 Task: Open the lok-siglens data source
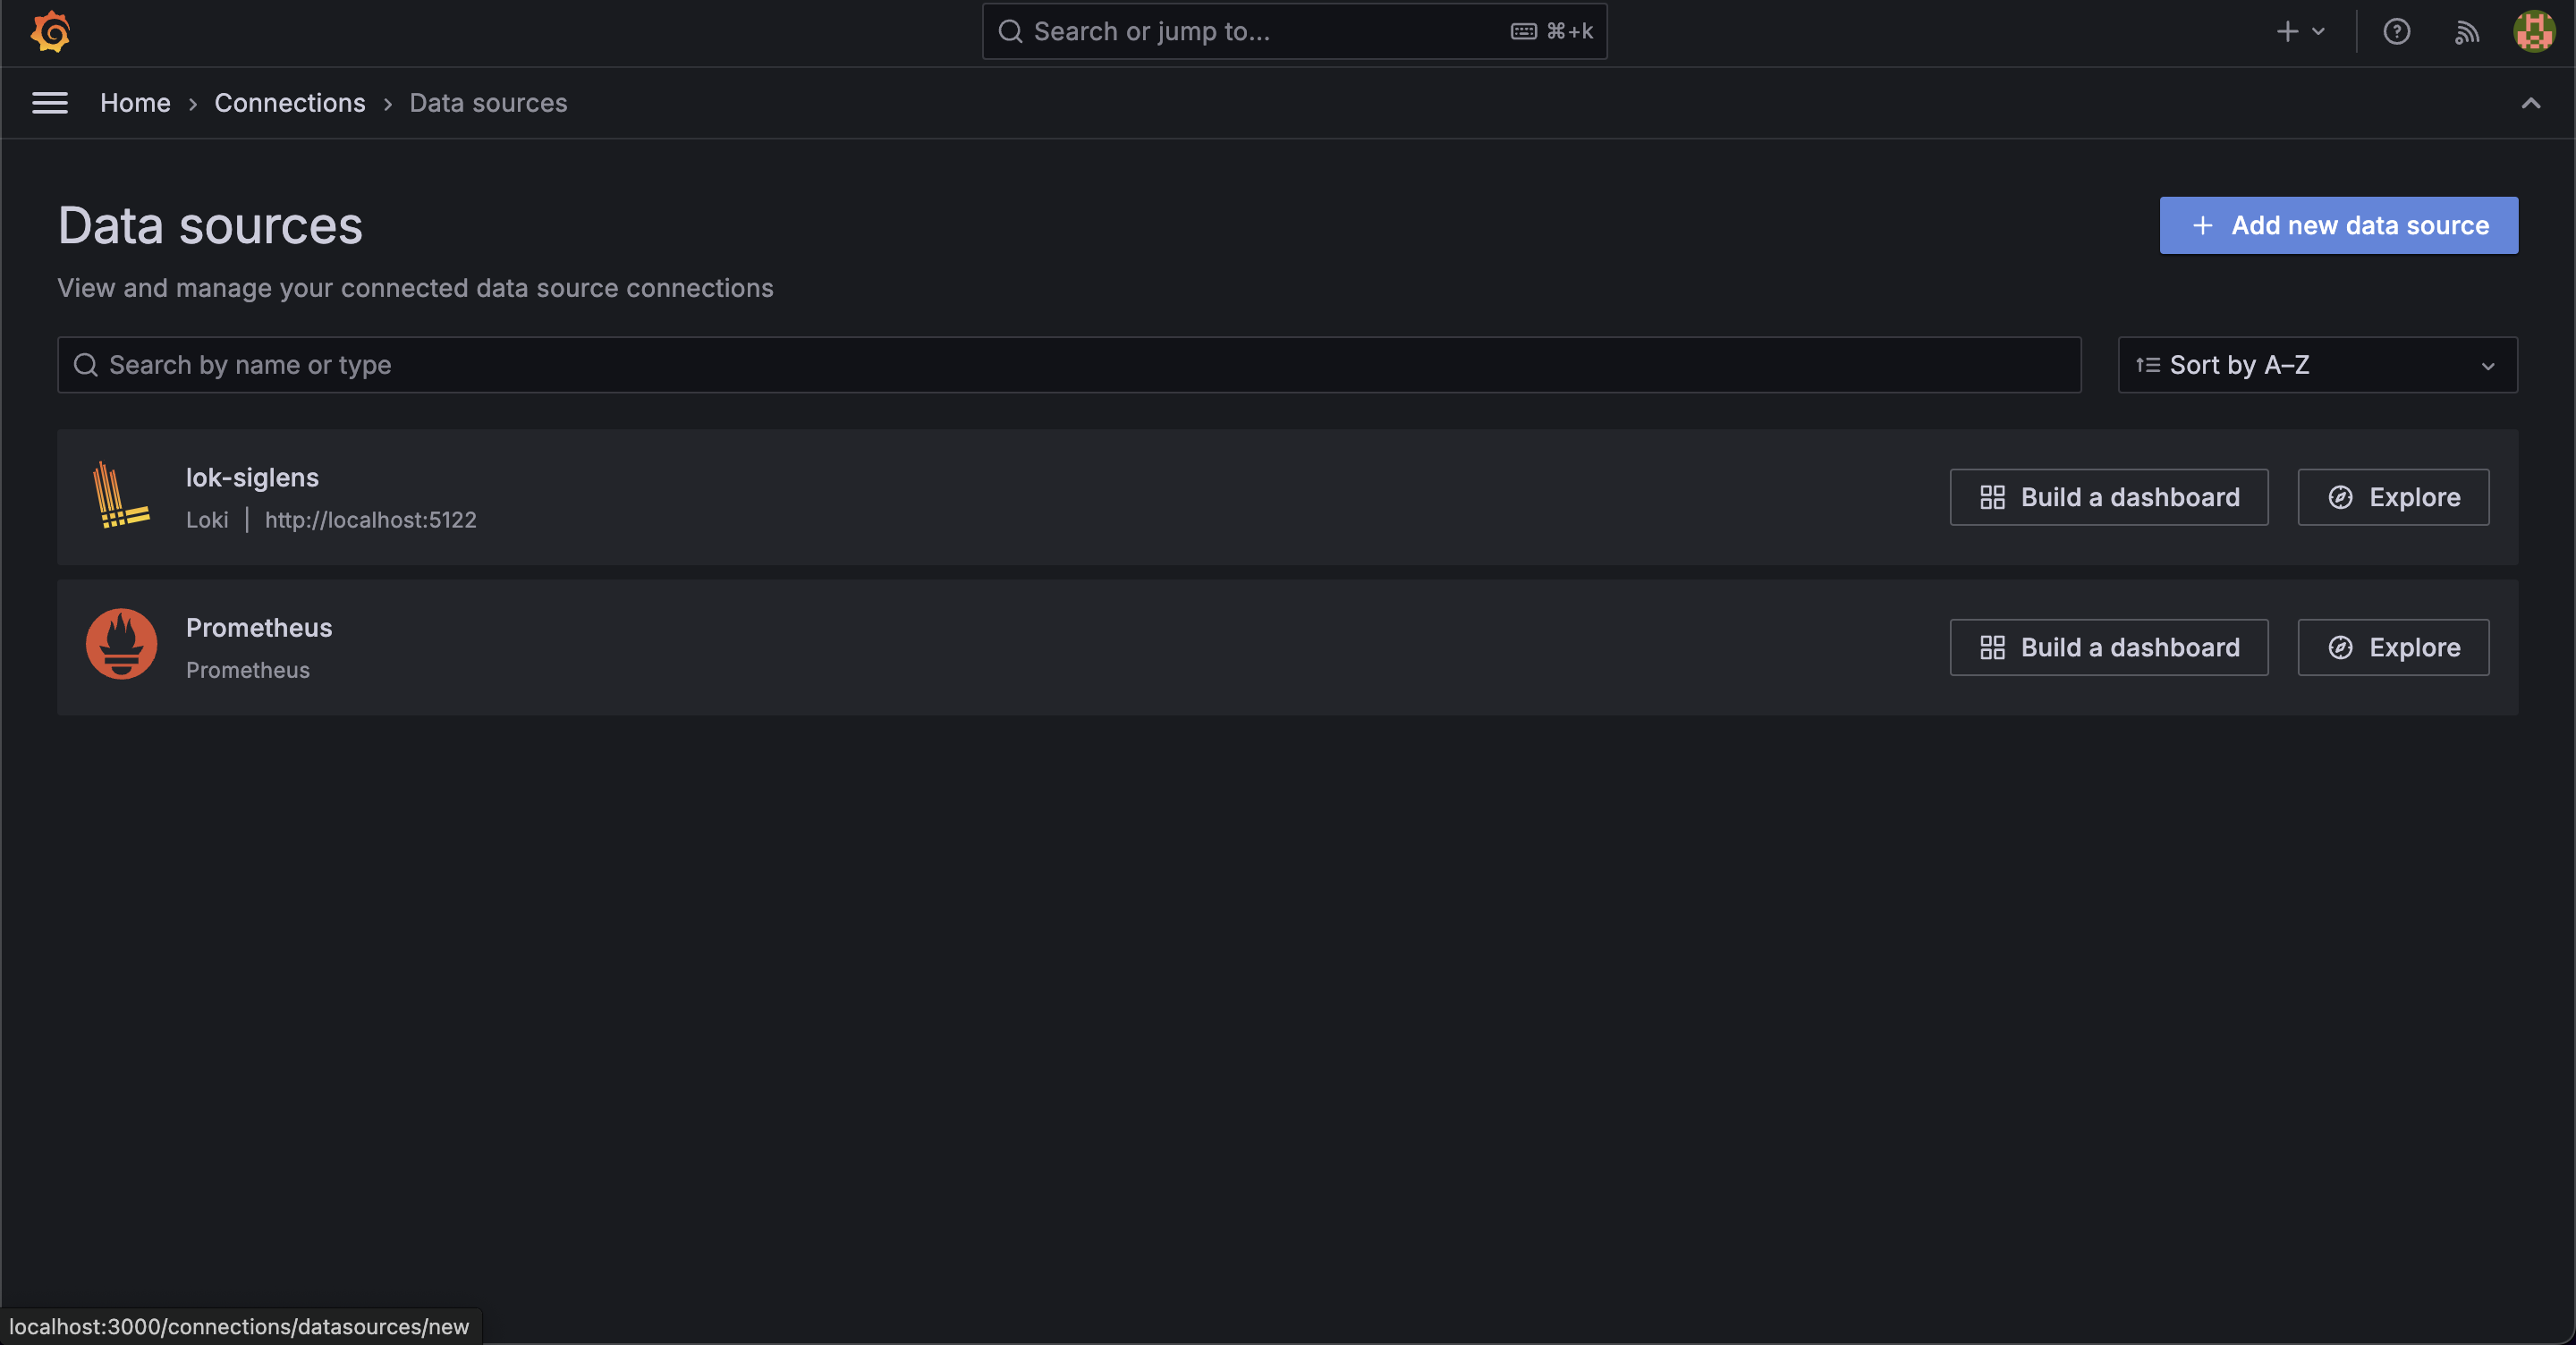click(x=252, y=478)
